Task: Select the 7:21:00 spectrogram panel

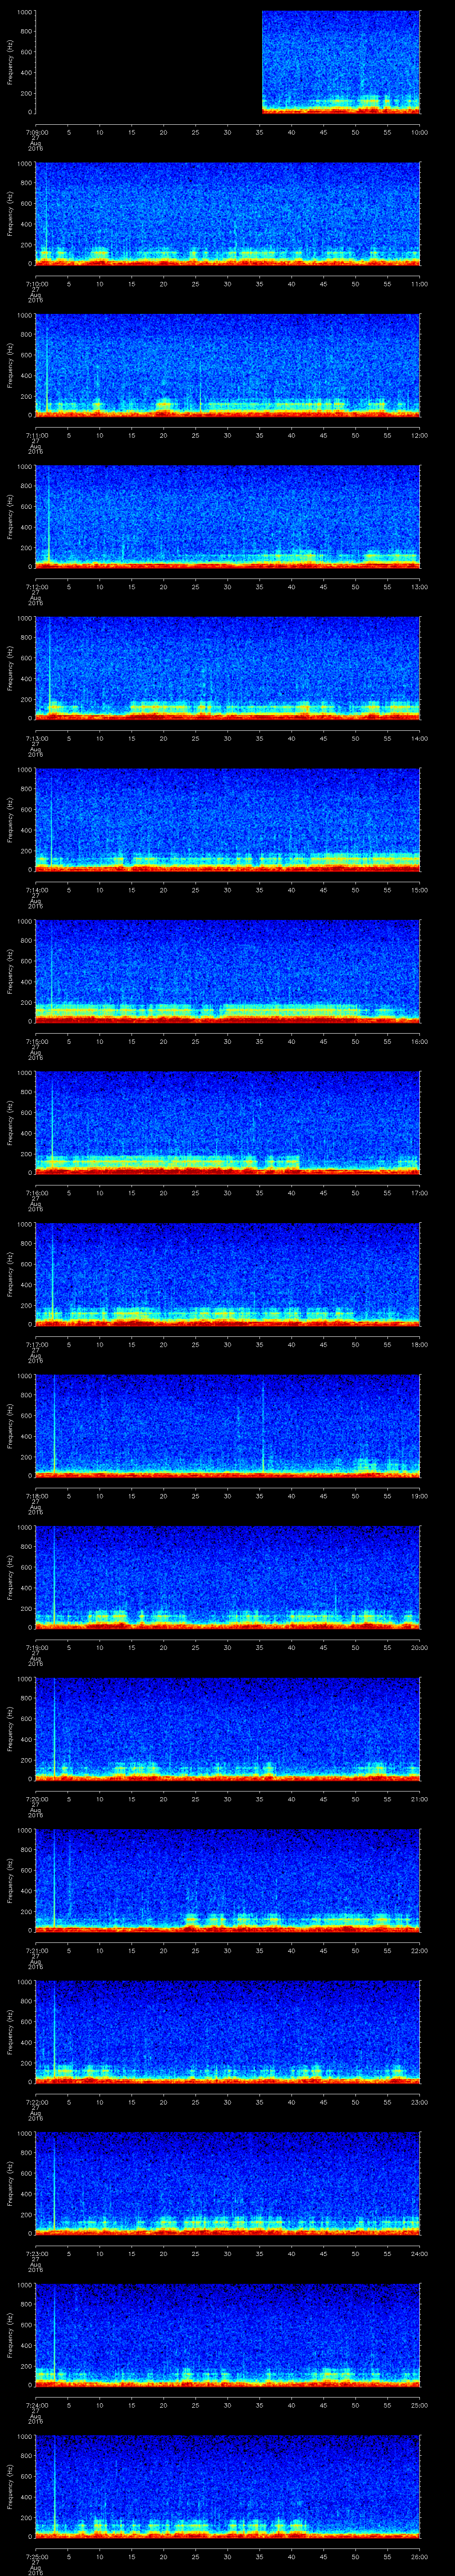Action: click(x=228, y=1880)
